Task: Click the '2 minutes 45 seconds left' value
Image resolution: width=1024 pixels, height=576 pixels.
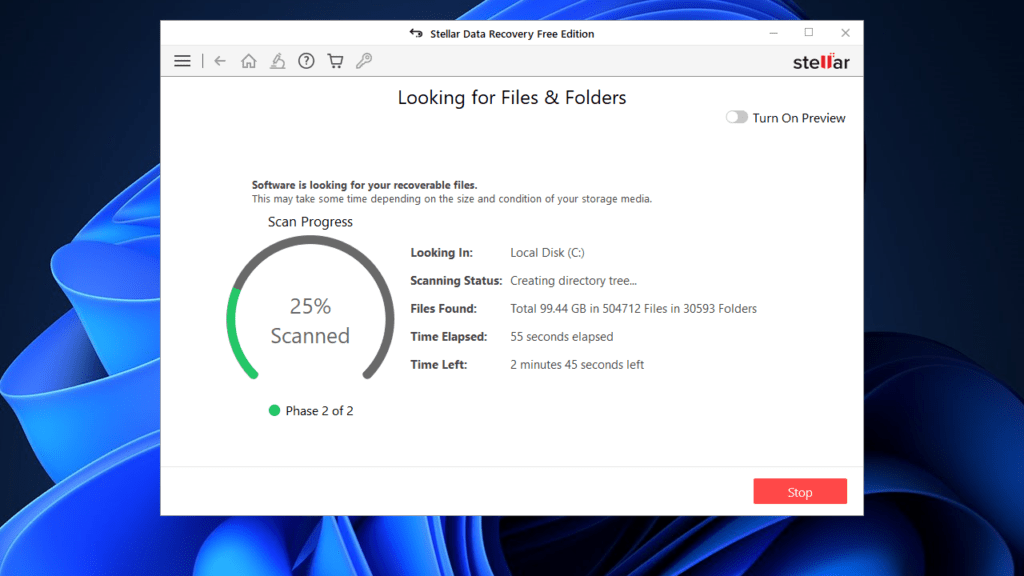Action: tap(577, 365)
